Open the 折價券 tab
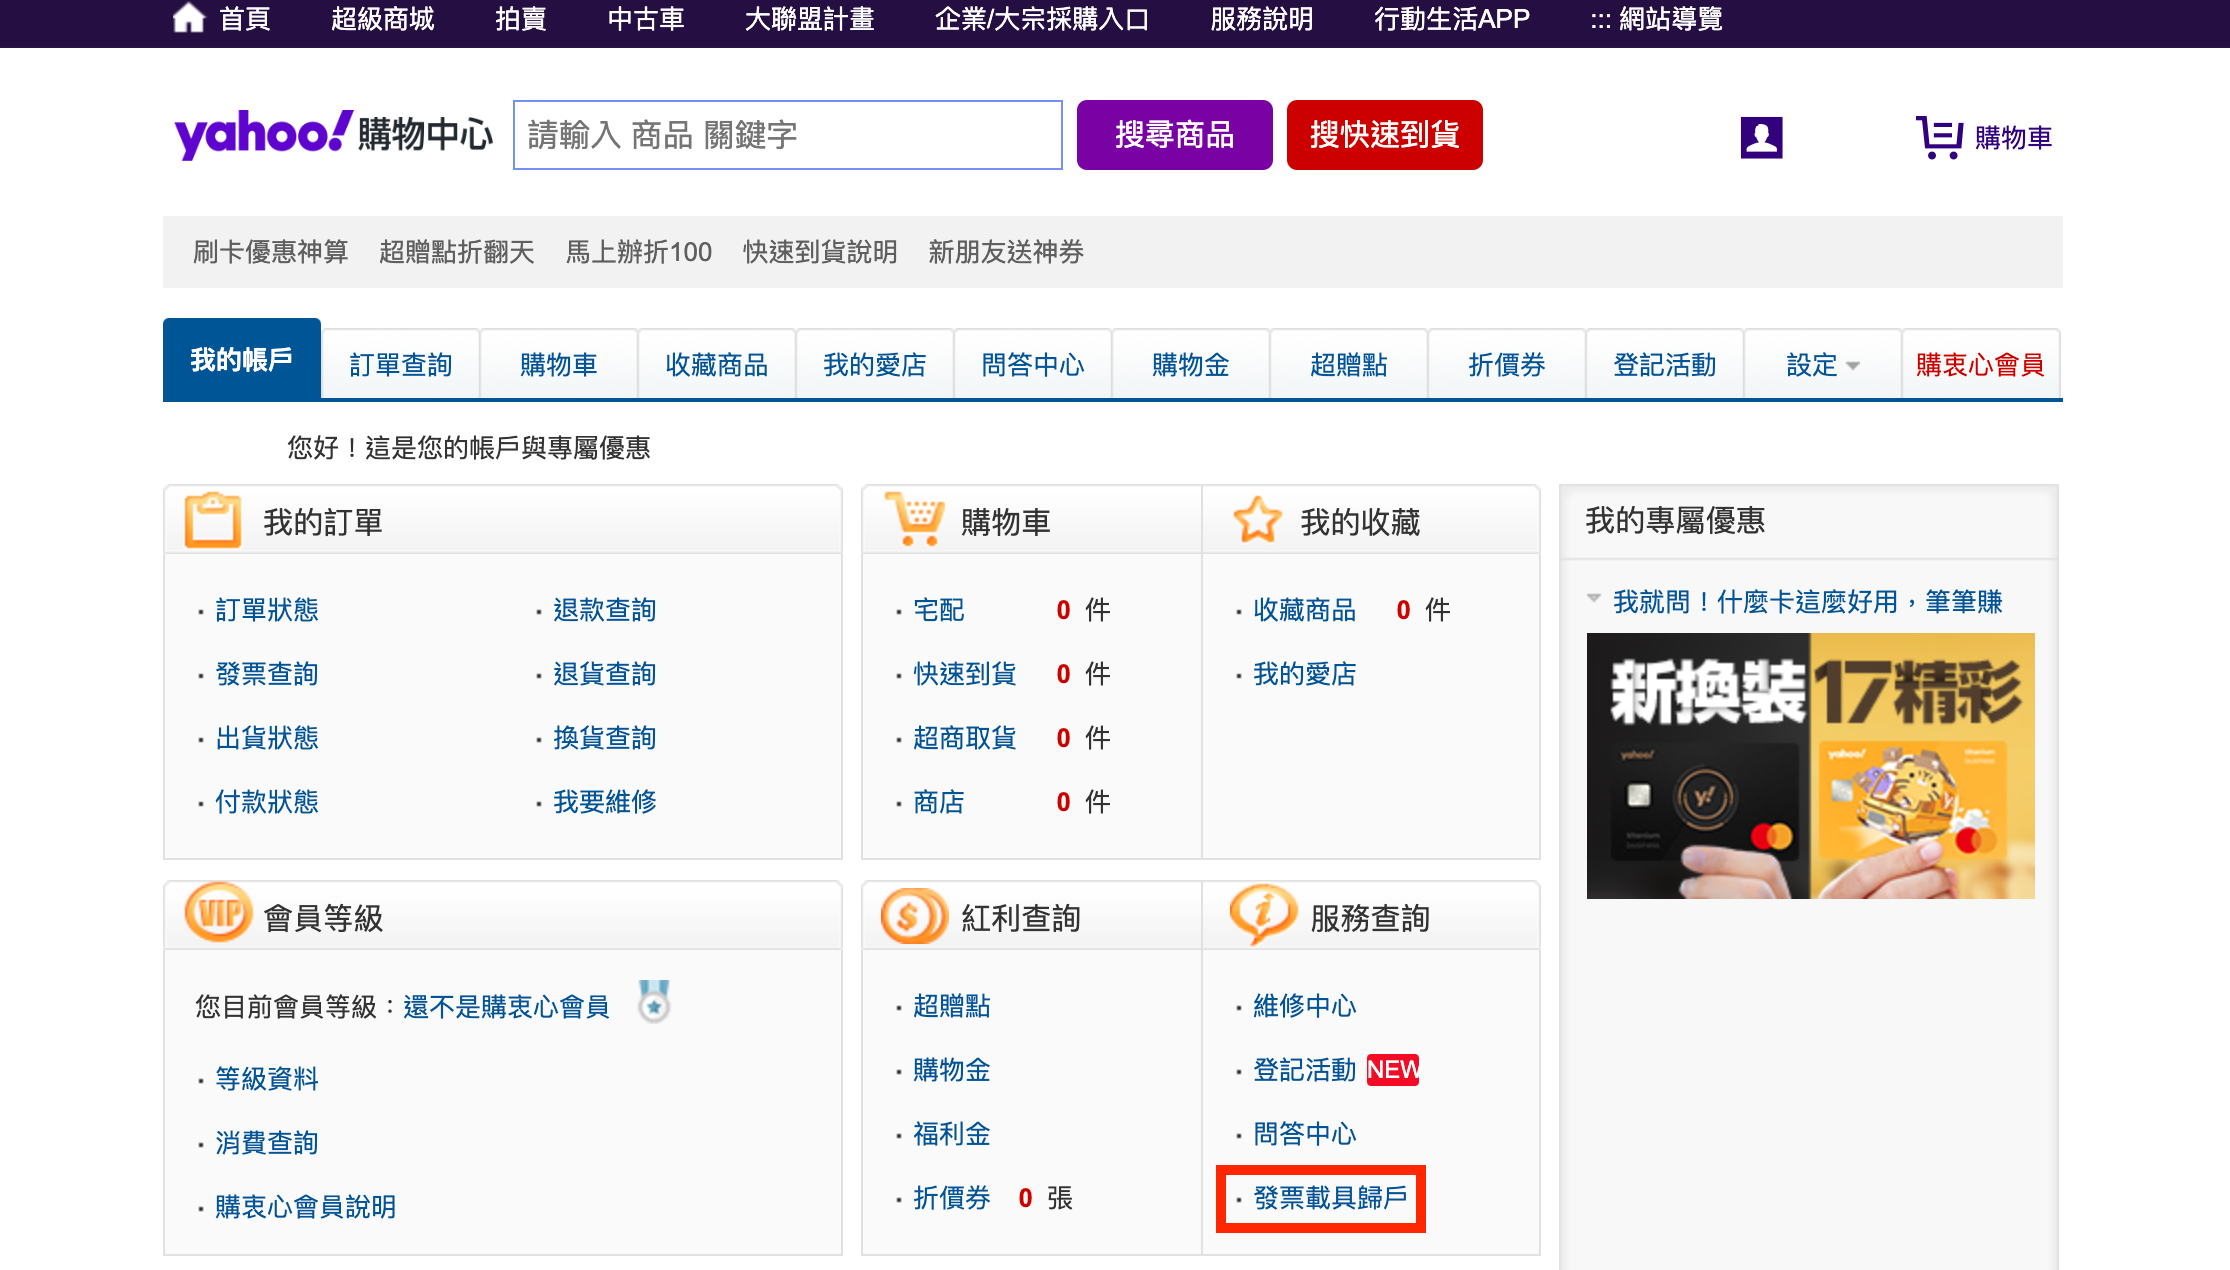 pyautogui.click(x=1506, y=365)
